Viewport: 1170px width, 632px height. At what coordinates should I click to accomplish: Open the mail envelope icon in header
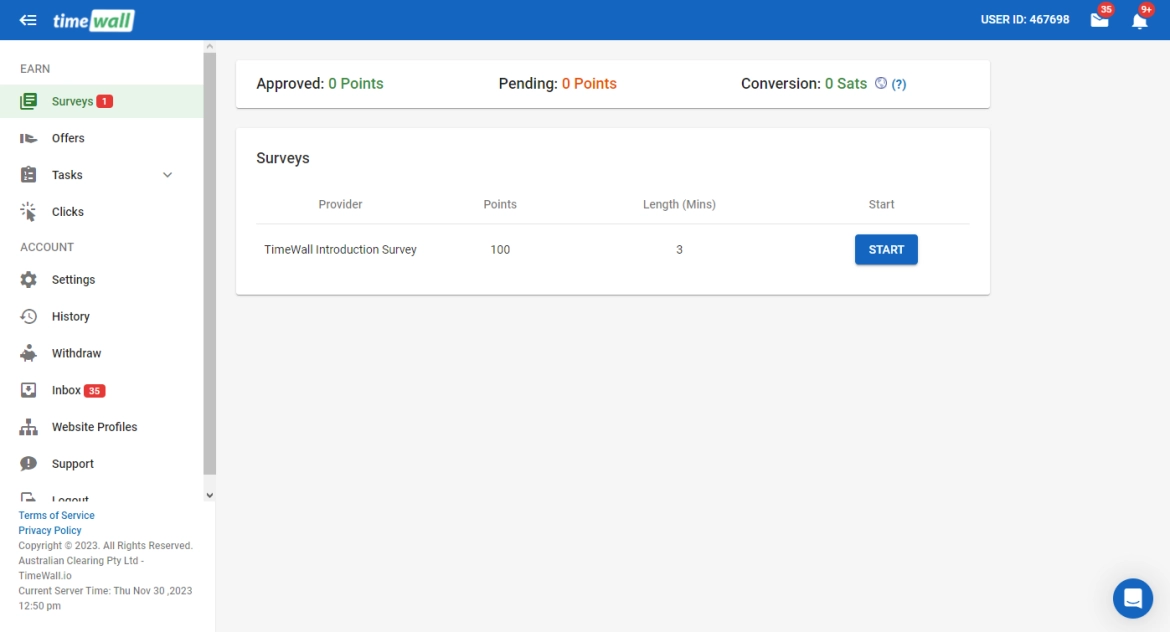tap(1099, 20)
